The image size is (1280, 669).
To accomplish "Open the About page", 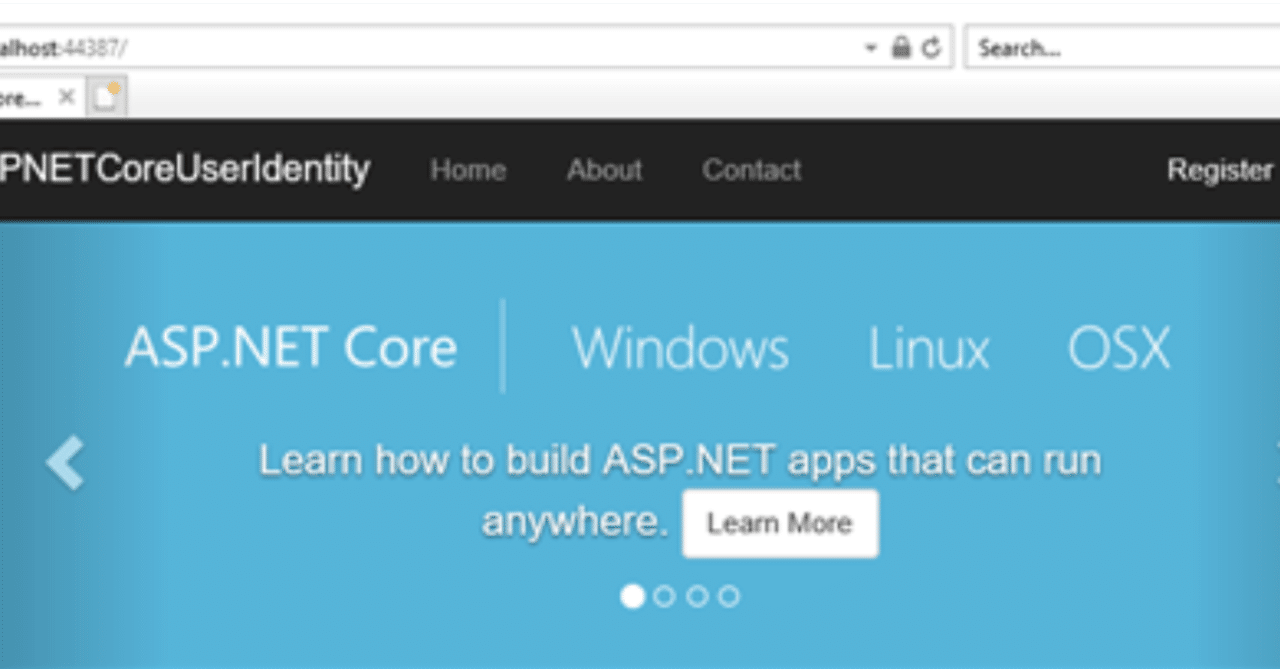I will click(x=604, y=170).
